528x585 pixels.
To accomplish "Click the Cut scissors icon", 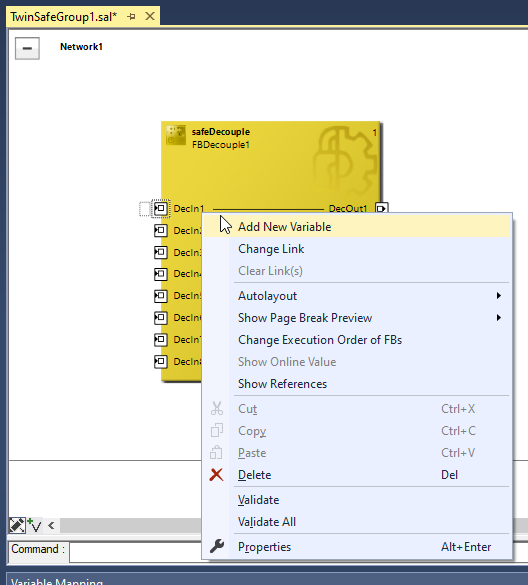I will (217, 409).
